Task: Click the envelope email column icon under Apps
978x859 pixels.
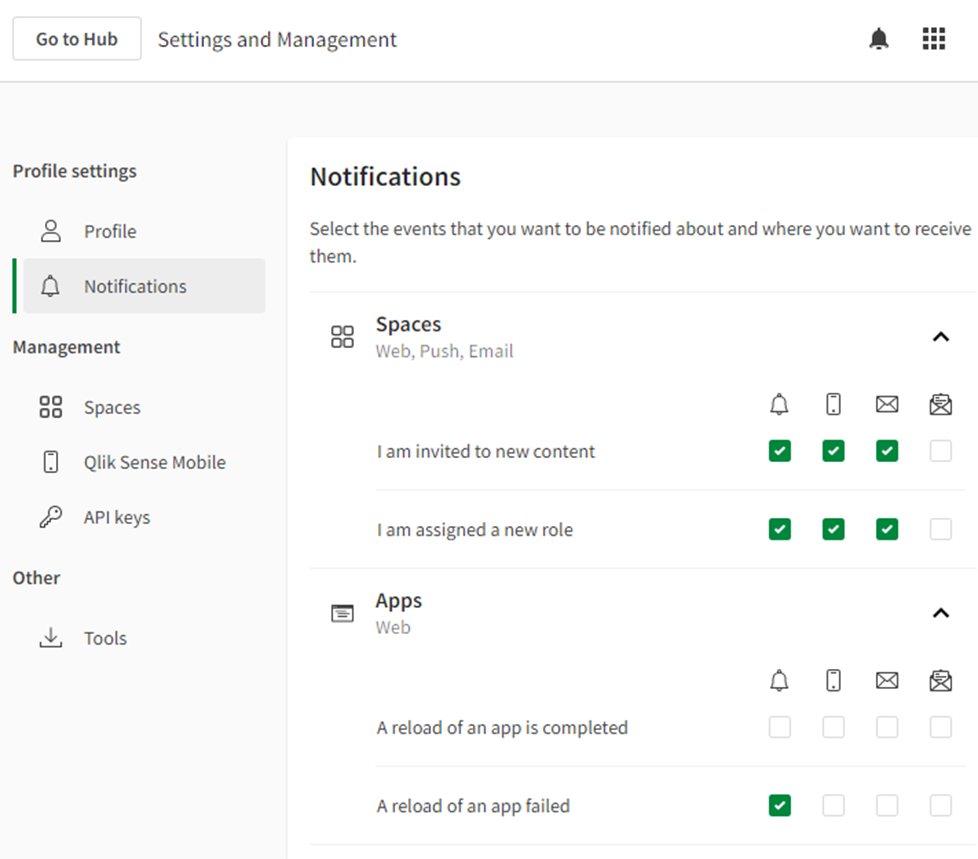Action: pyautogui.click(x=887, y=680)
